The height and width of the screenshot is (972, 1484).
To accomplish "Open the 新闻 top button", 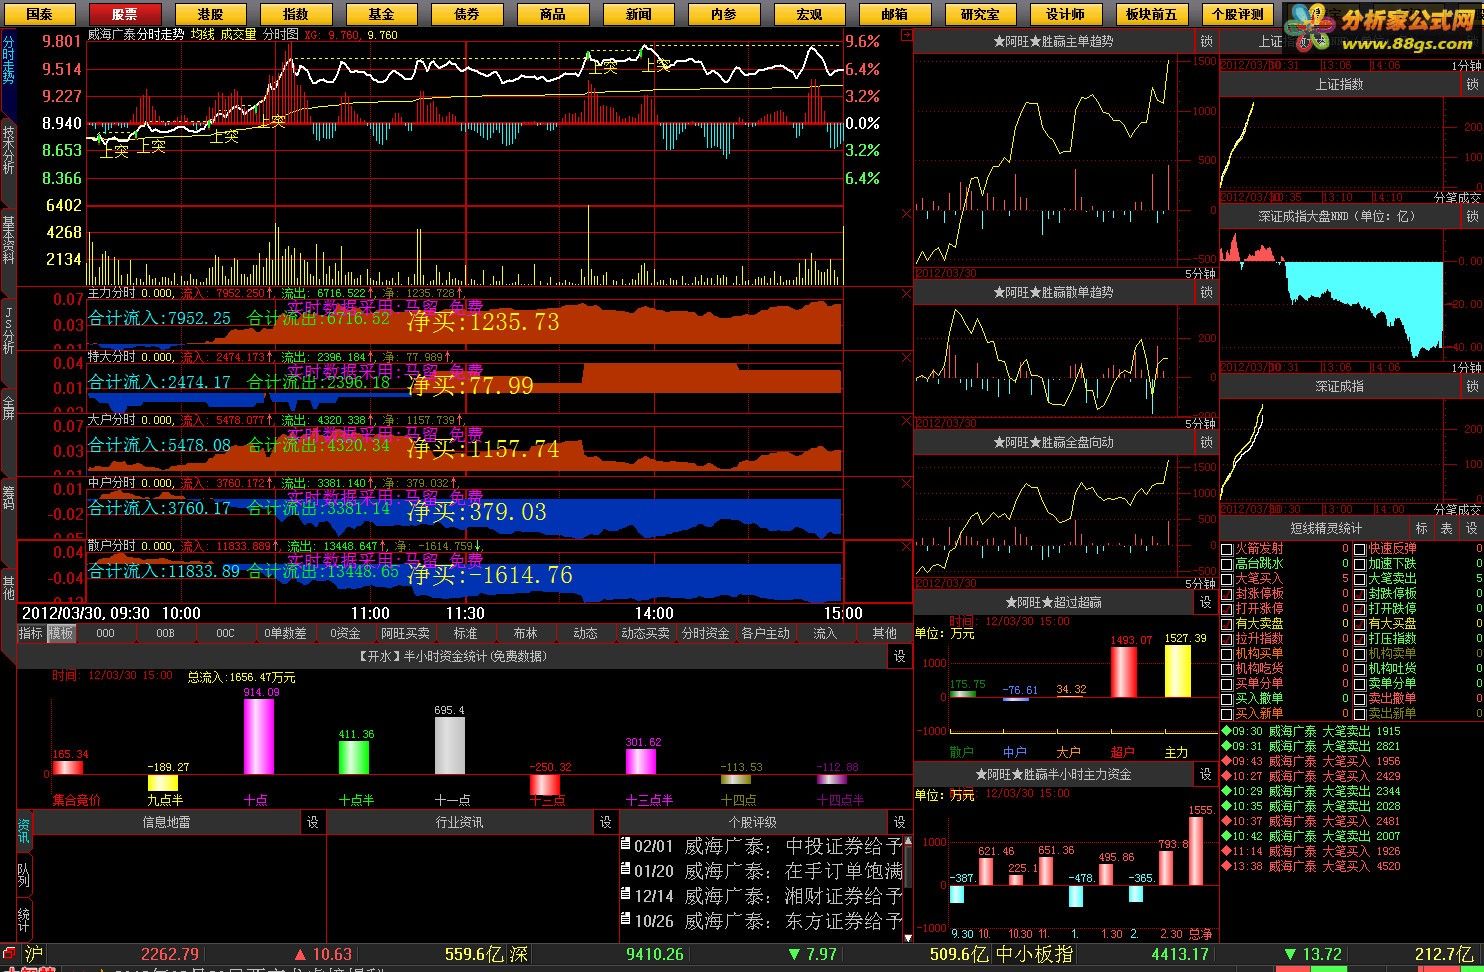I will pos(638,14).
